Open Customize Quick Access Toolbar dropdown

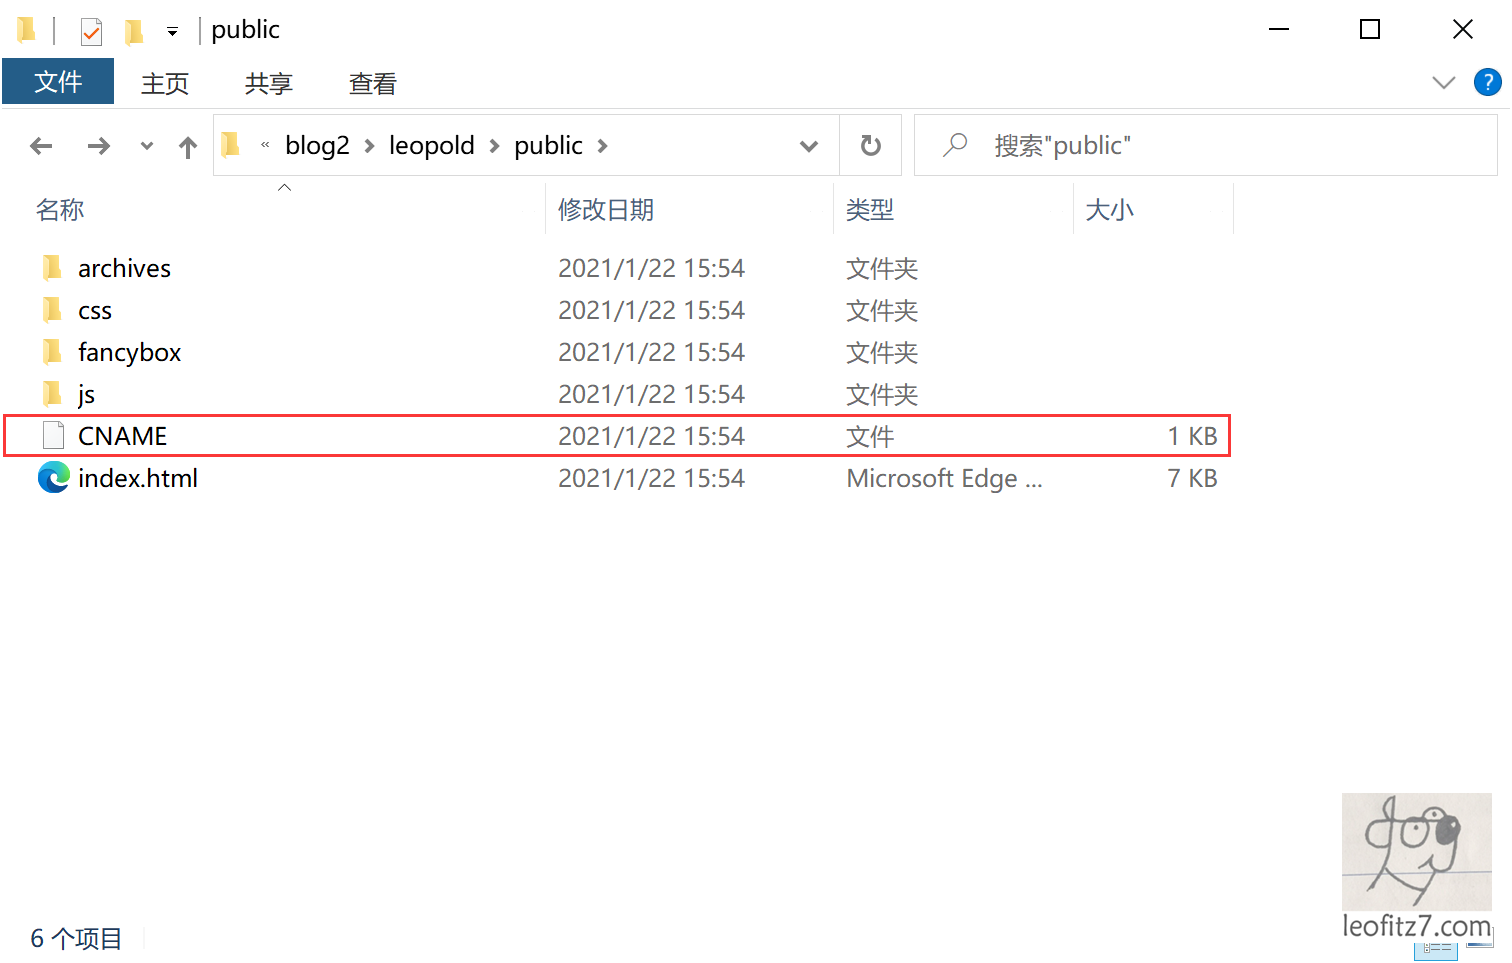(172, 32)
